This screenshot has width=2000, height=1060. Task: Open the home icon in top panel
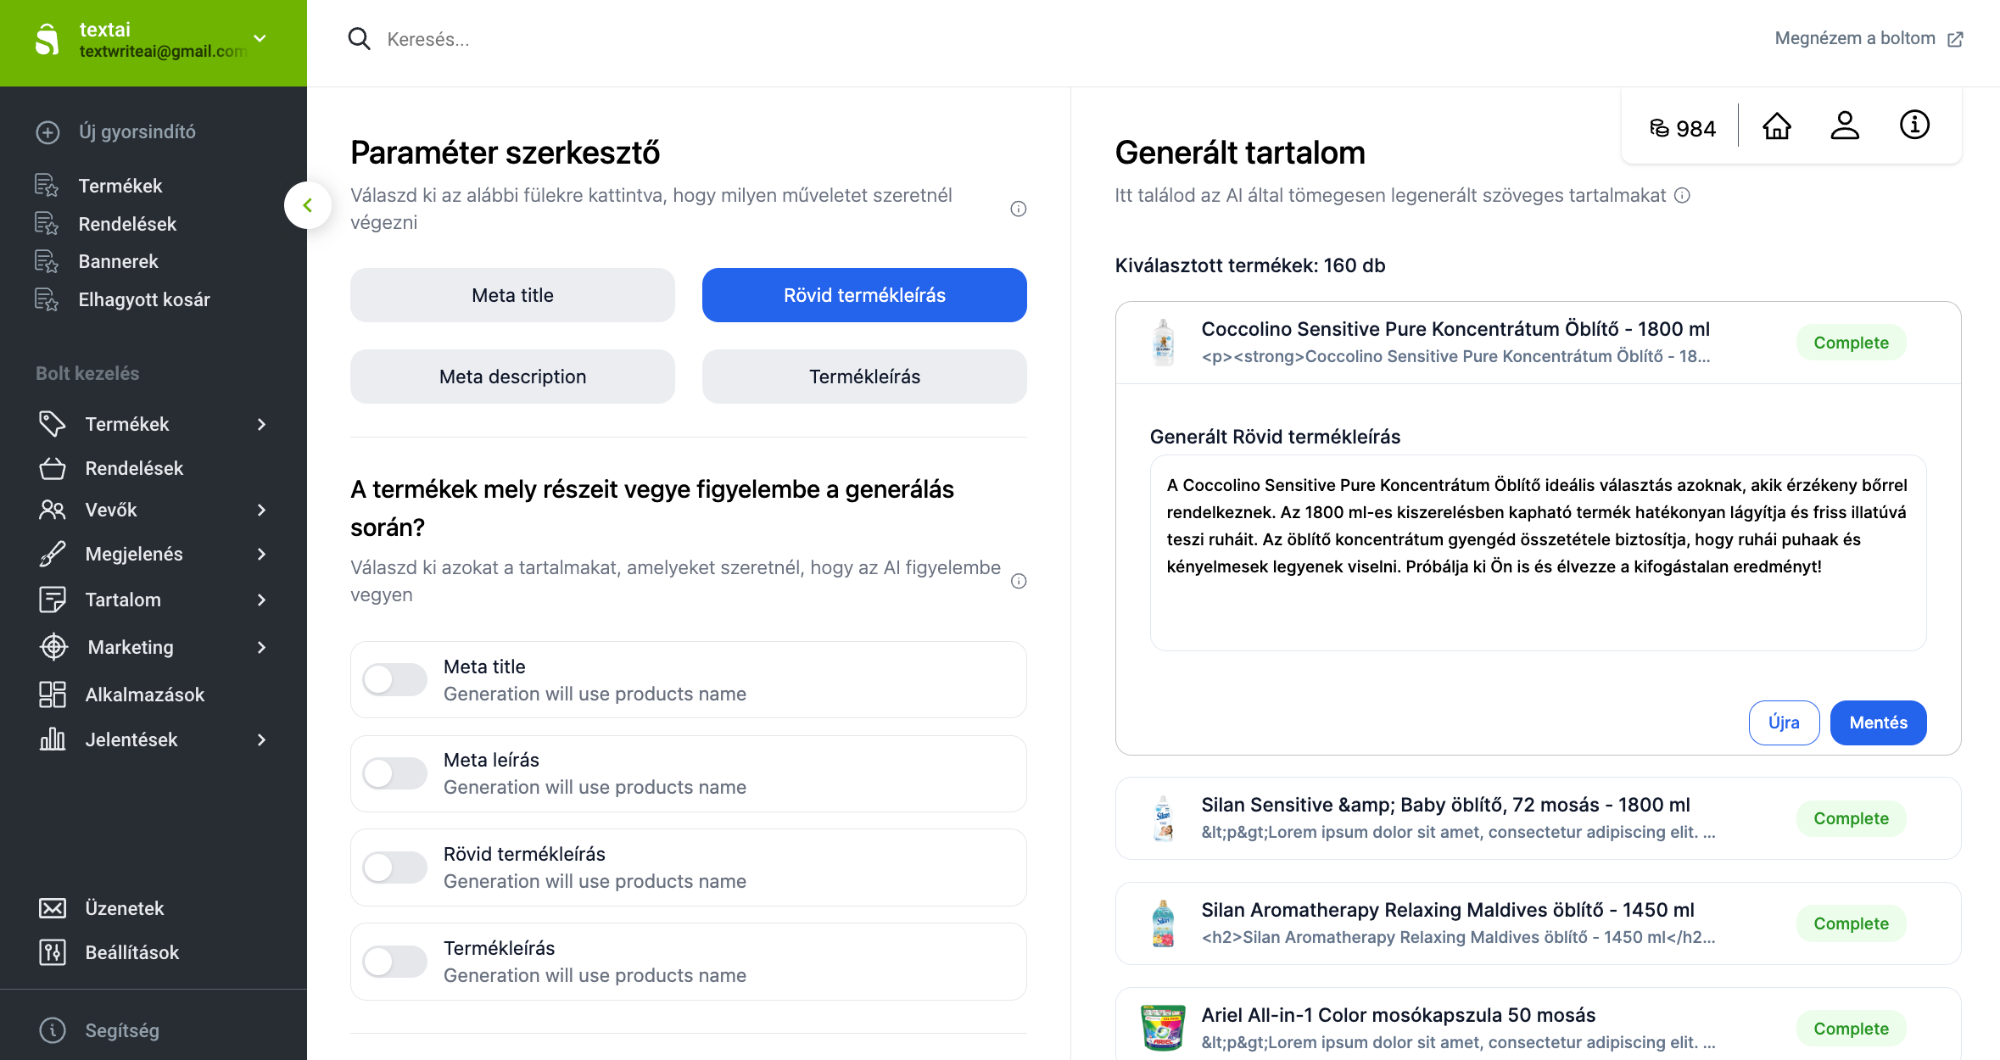[1777, 126]
